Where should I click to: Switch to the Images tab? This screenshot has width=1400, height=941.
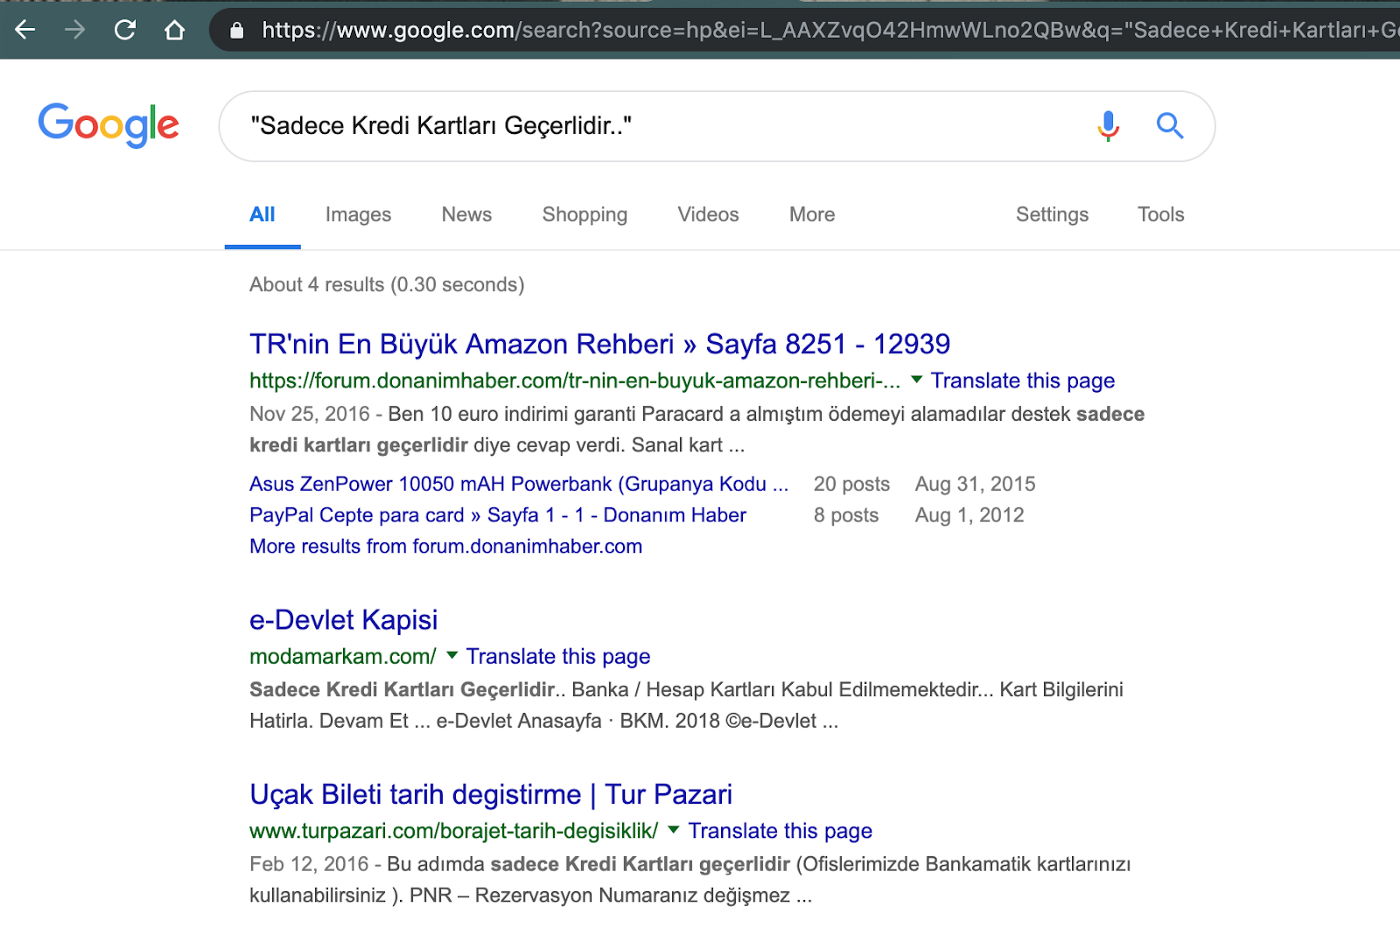pos(358,214)
